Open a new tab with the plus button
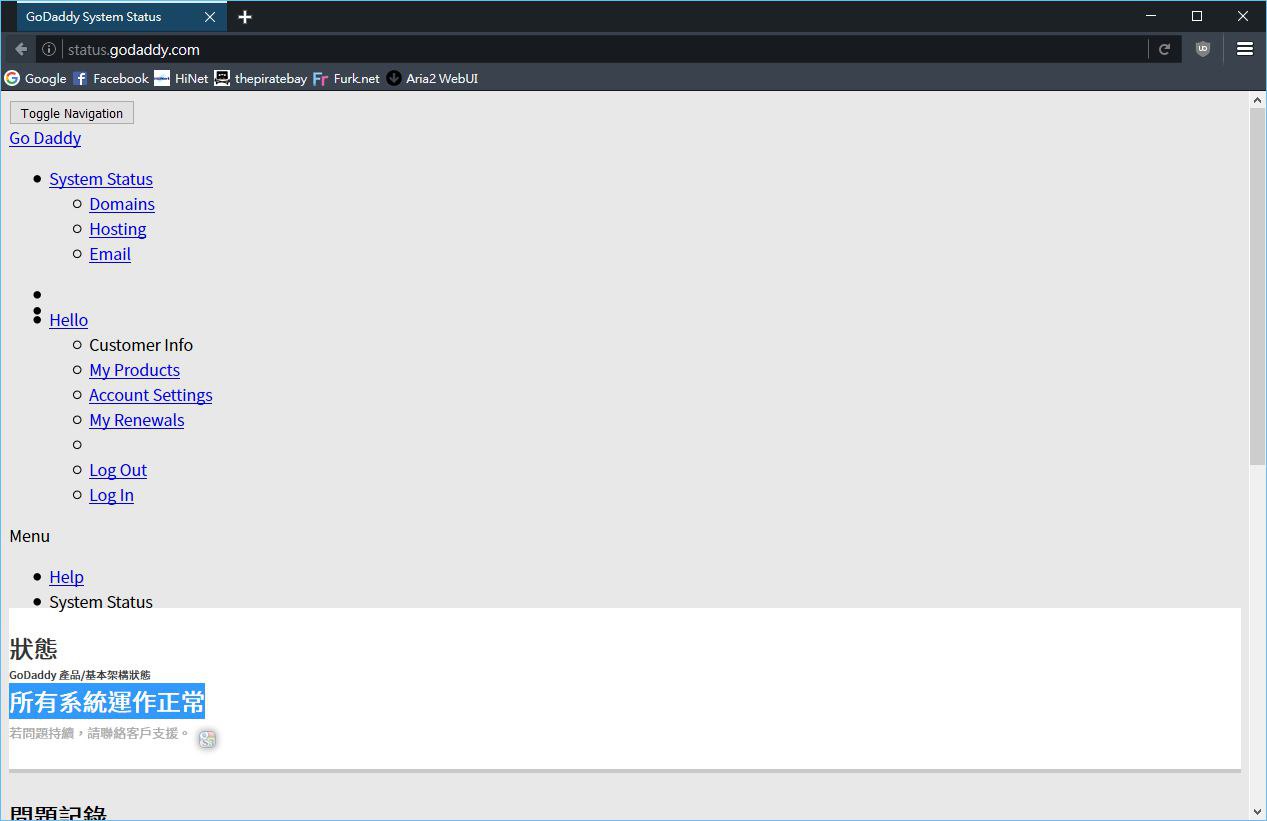The height and width of the screenshot is (821, 1267). pos(245,17)
